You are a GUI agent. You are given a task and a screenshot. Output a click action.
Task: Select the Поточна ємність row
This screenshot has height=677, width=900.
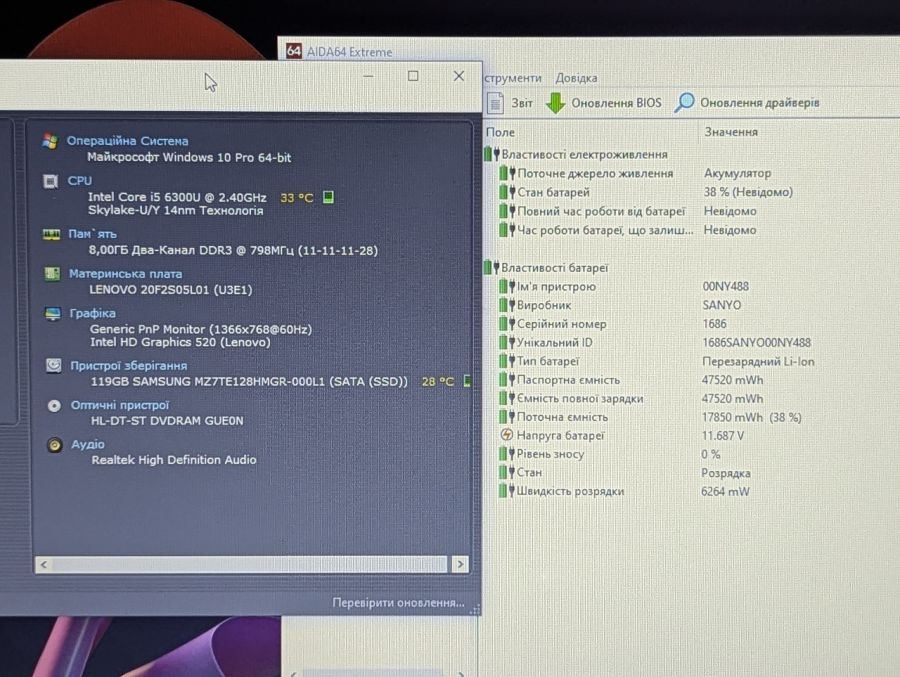pyautogui.click(x=650, y=417)
